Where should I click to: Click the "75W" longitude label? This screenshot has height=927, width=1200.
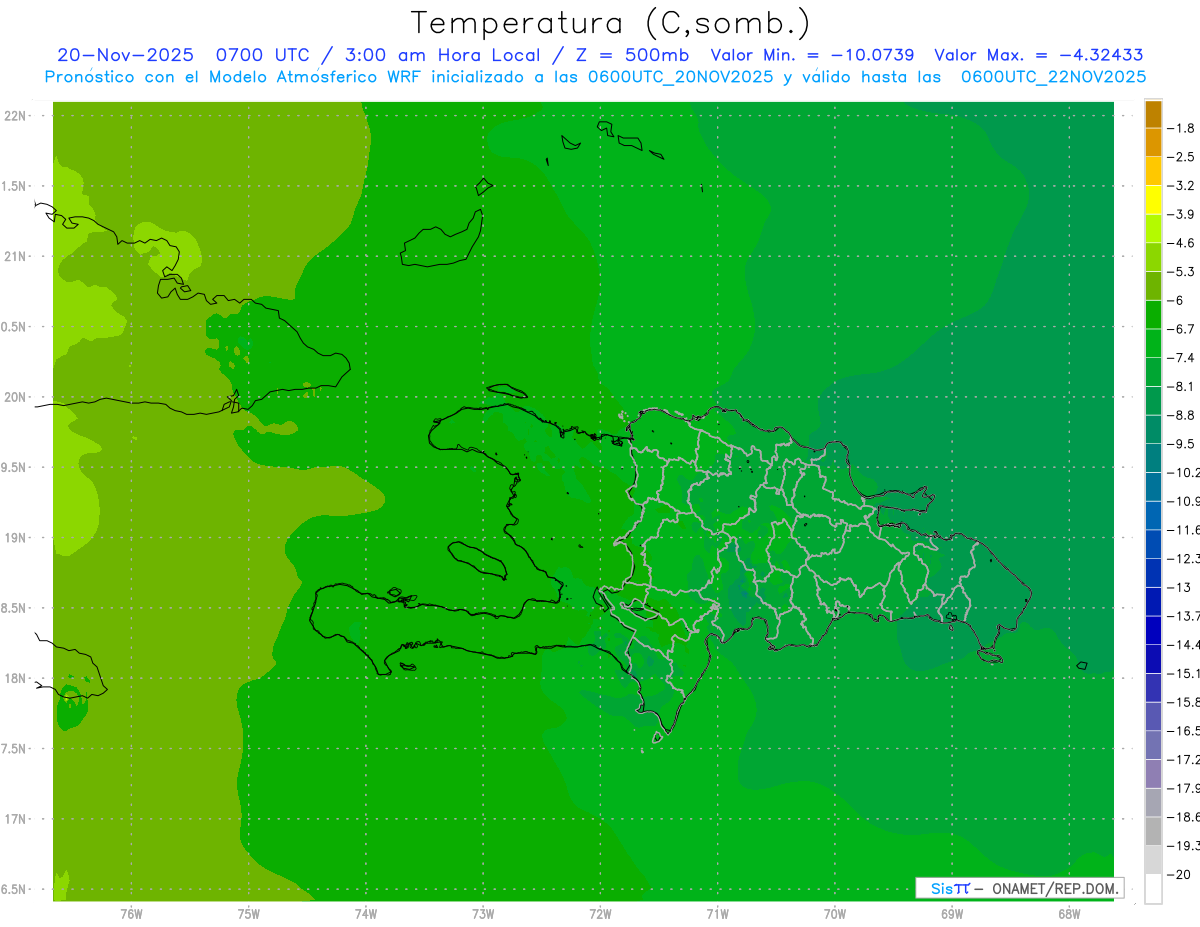(x=249, y=914)
